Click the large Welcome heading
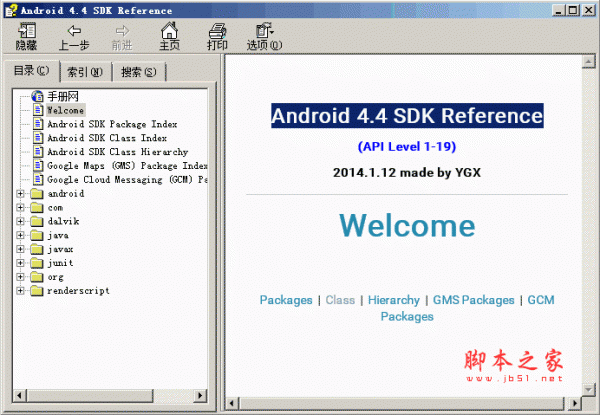Screen dimensions: 600x415 pyautogui.click(x=407, y=225)
